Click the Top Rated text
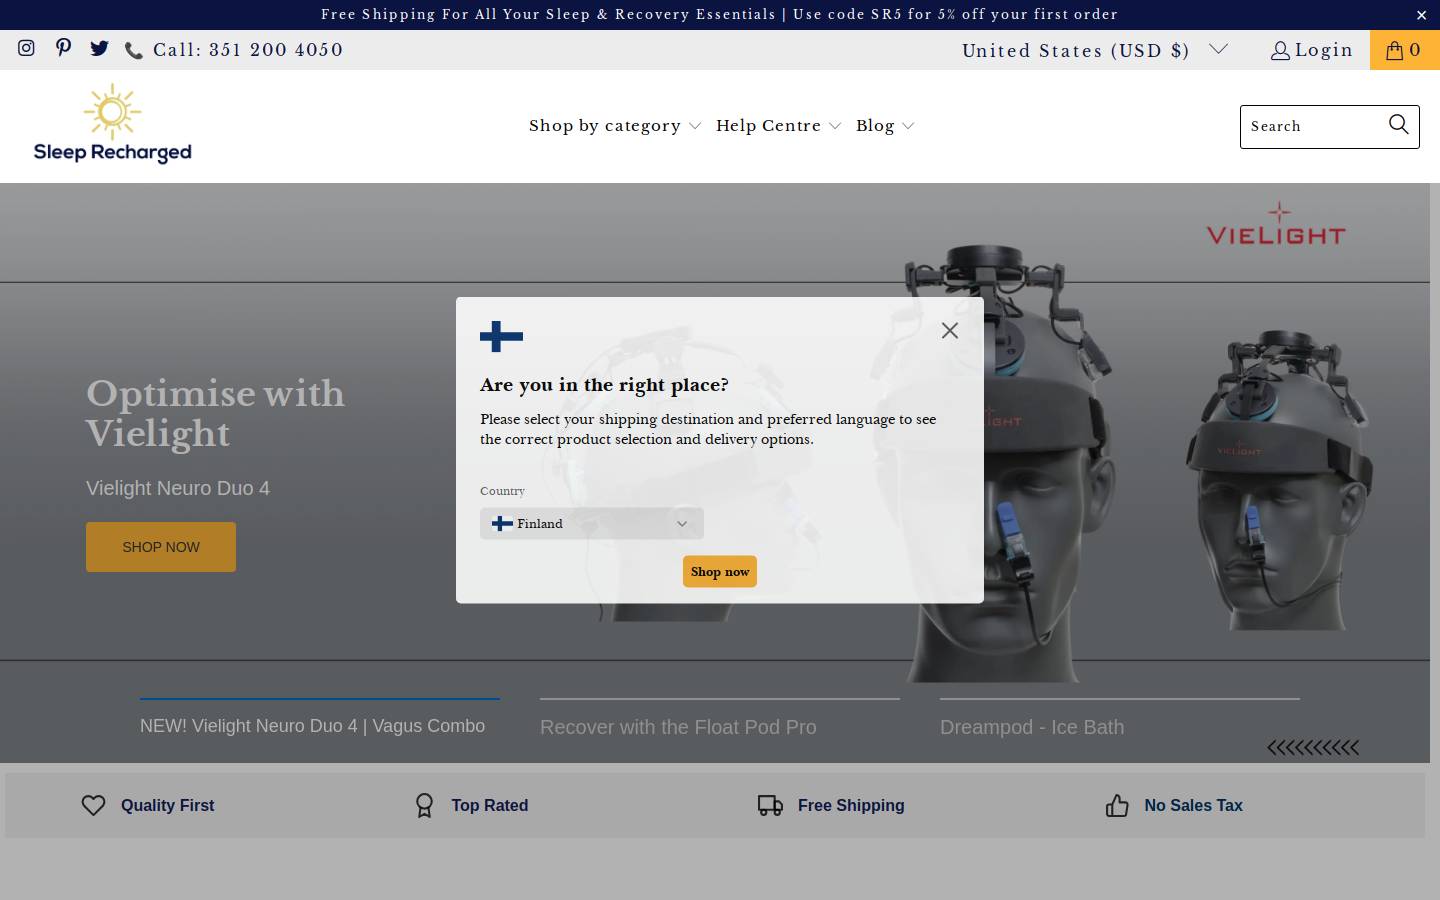 click(490, 805)
